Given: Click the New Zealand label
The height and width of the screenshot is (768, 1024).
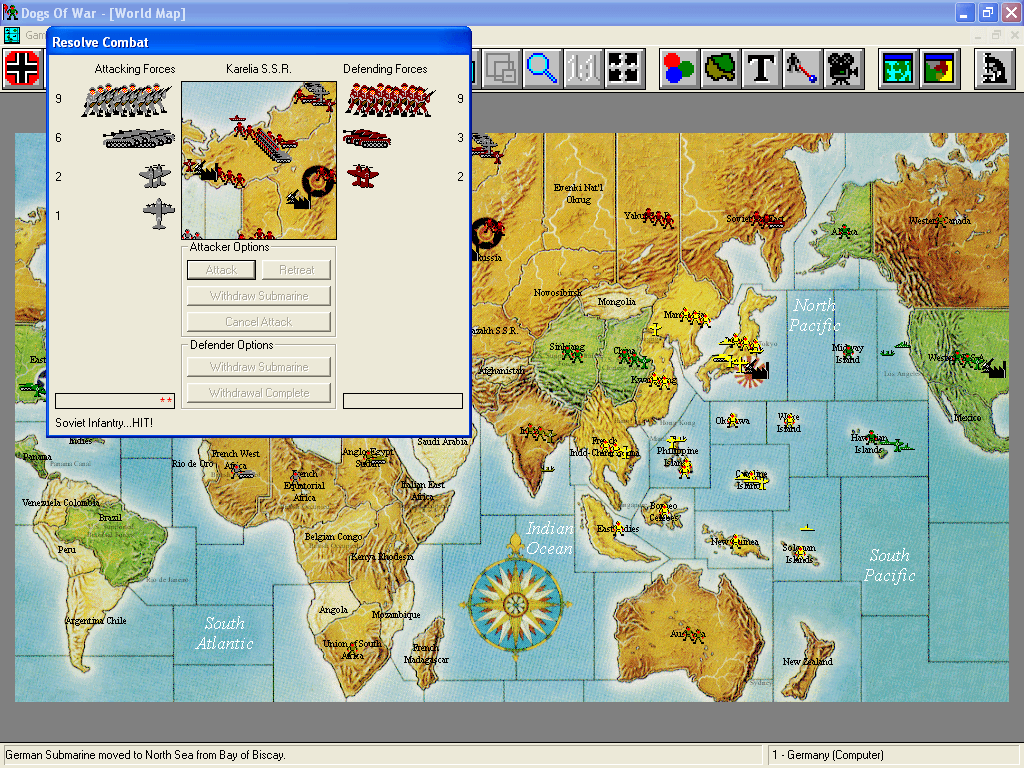Looking at the screenshot, I should click(x=807, y=662).
